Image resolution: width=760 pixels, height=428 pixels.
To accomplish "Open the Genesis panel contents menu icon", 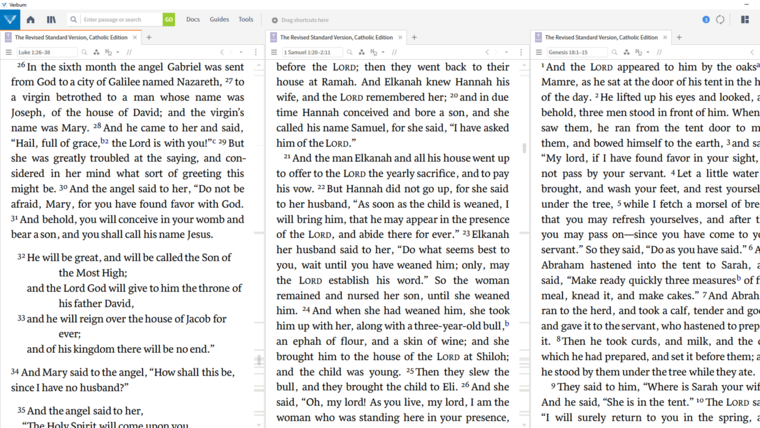I will coord(538,52).
